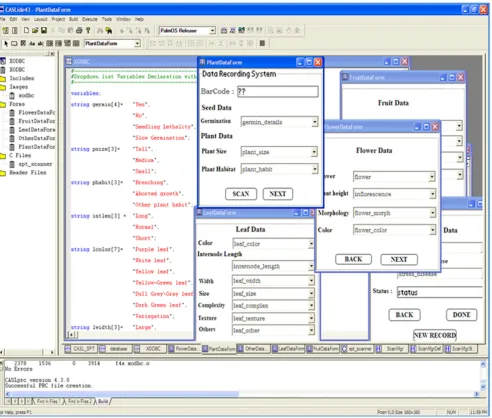Click the BarCode input field

point(278,91)
